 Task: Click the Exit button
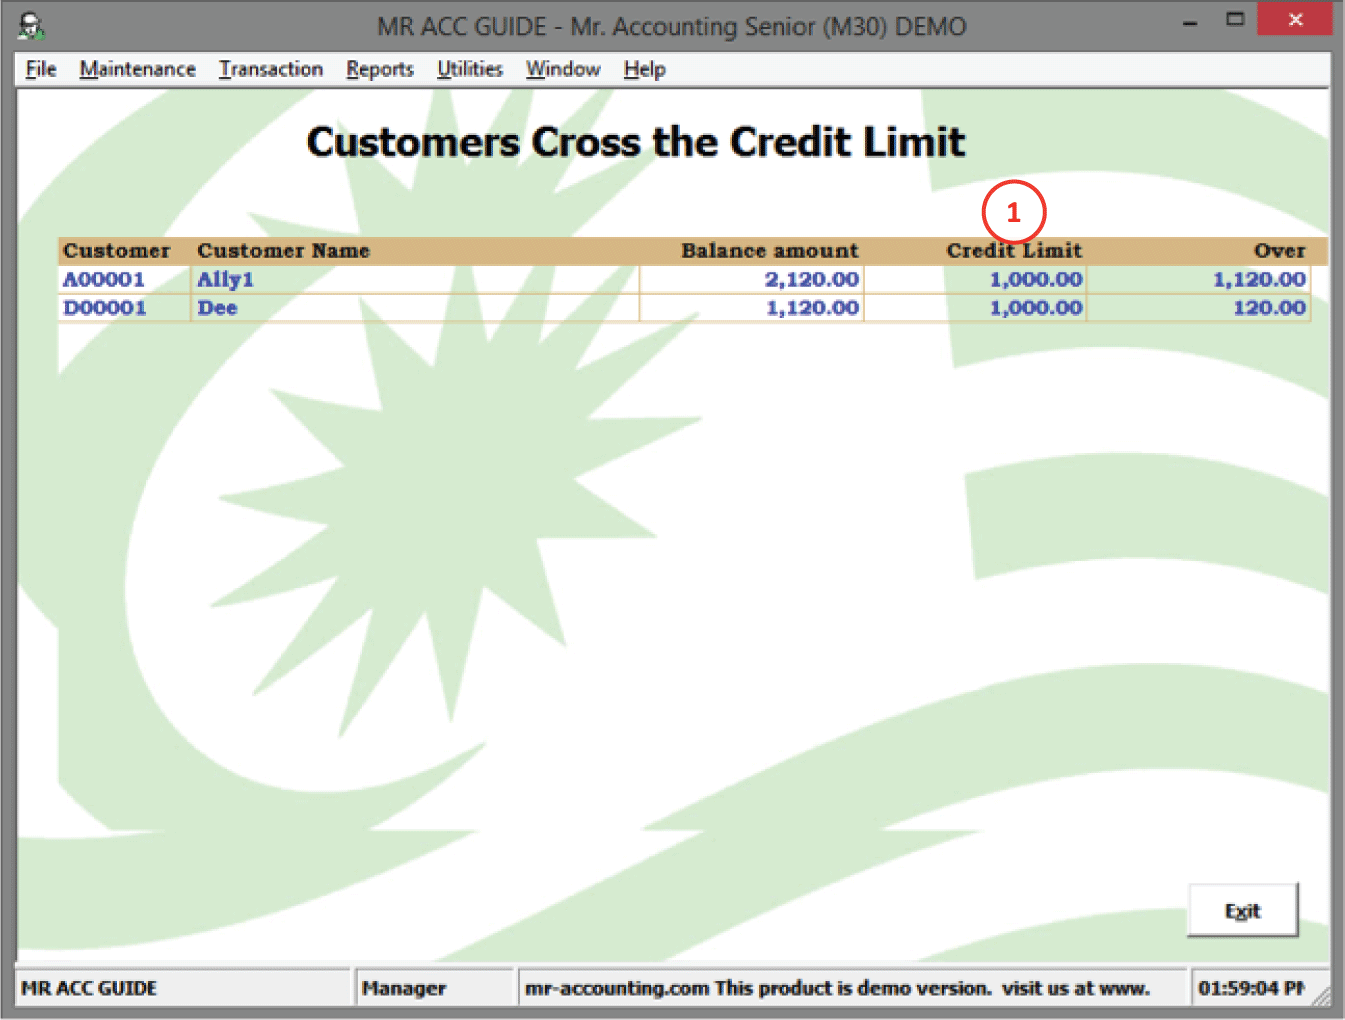pos(1243,910)
